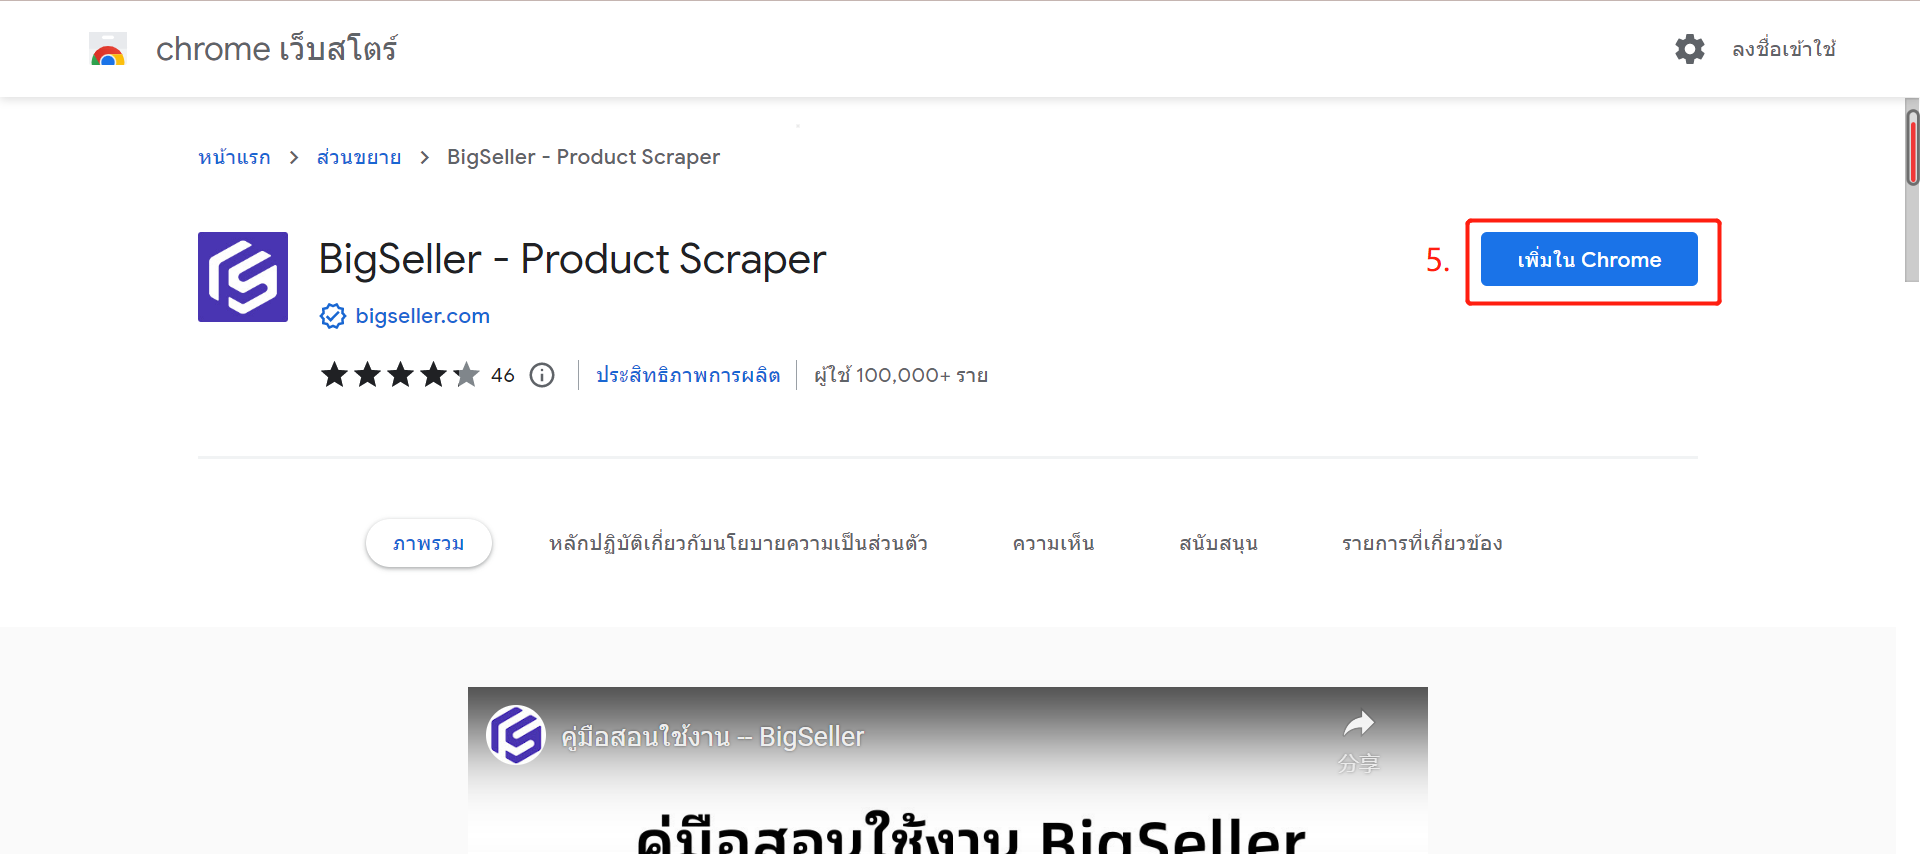Click the page vertical scrollbar thumb
This screenshot has height=854, width=1920.
1912,148
